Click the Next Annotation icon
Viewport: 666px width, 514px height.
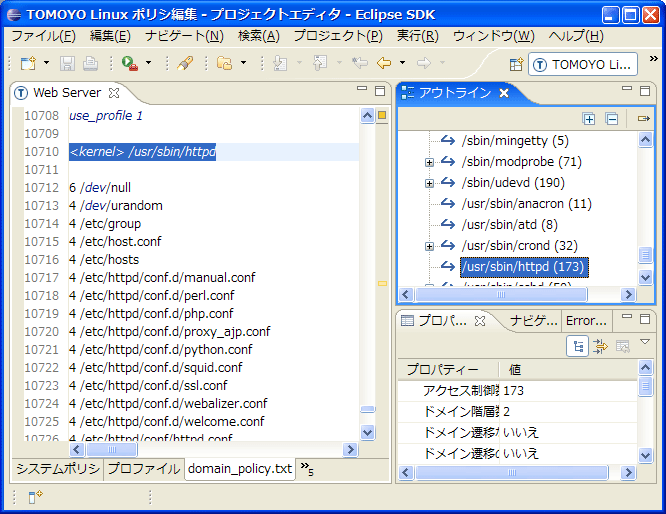click(280, 63)
